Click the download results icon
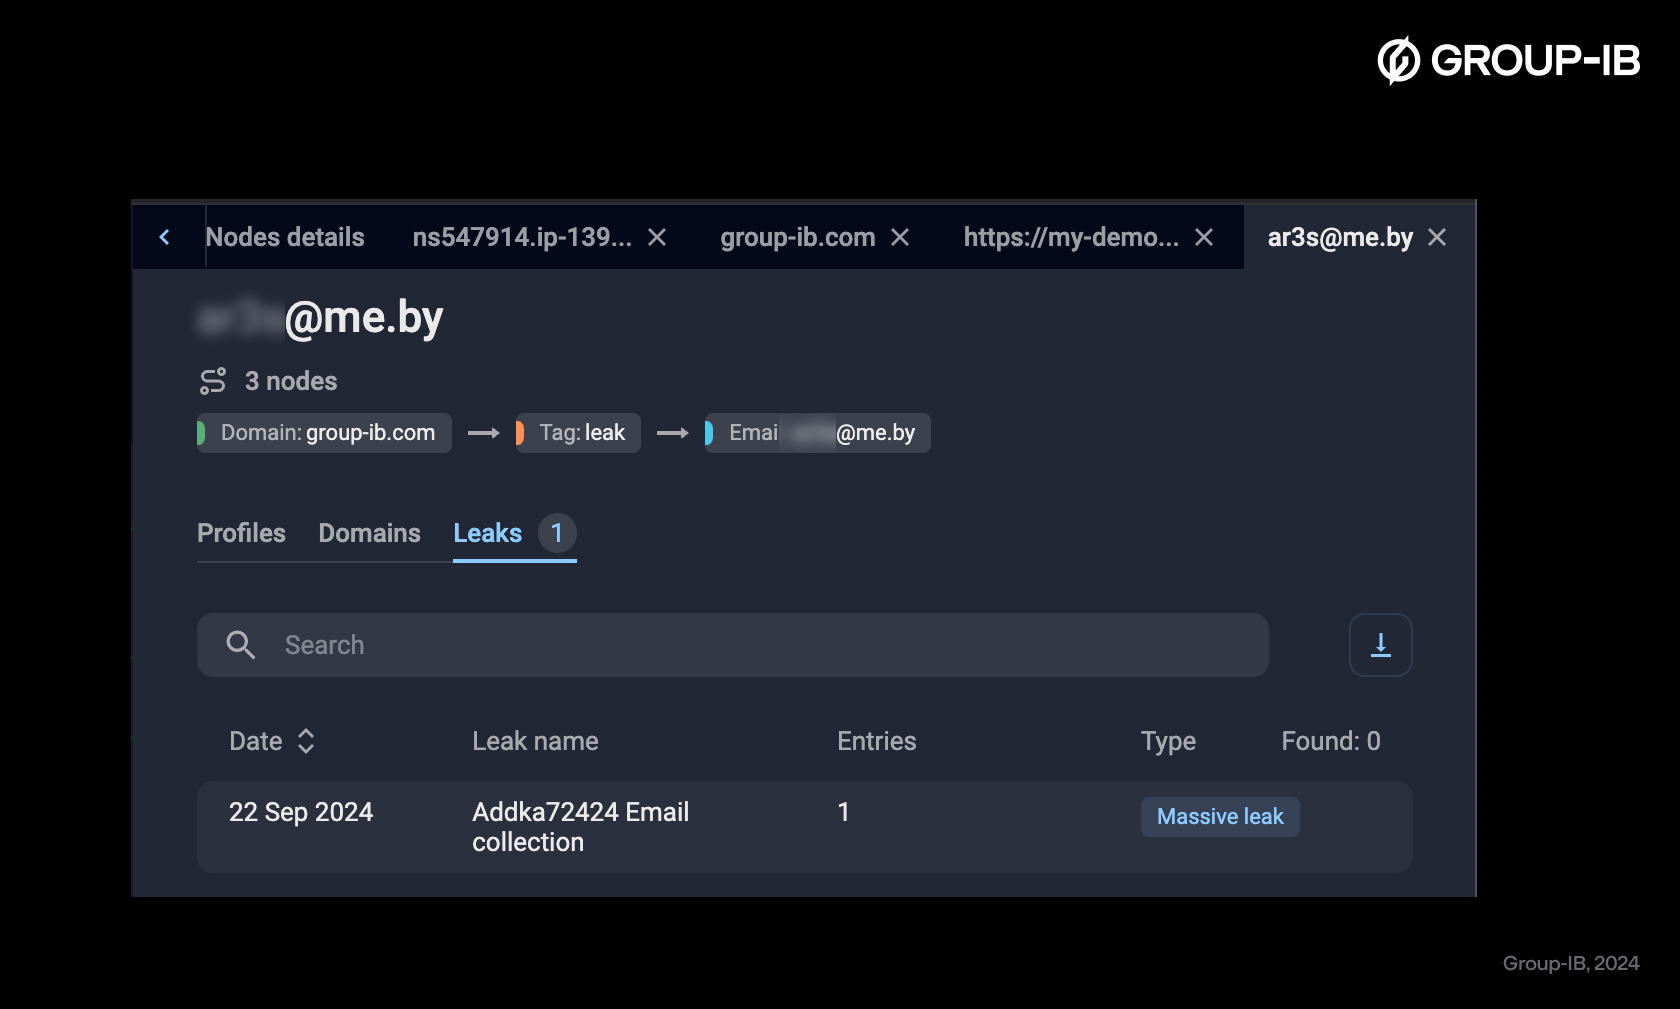 [1380, 645]
